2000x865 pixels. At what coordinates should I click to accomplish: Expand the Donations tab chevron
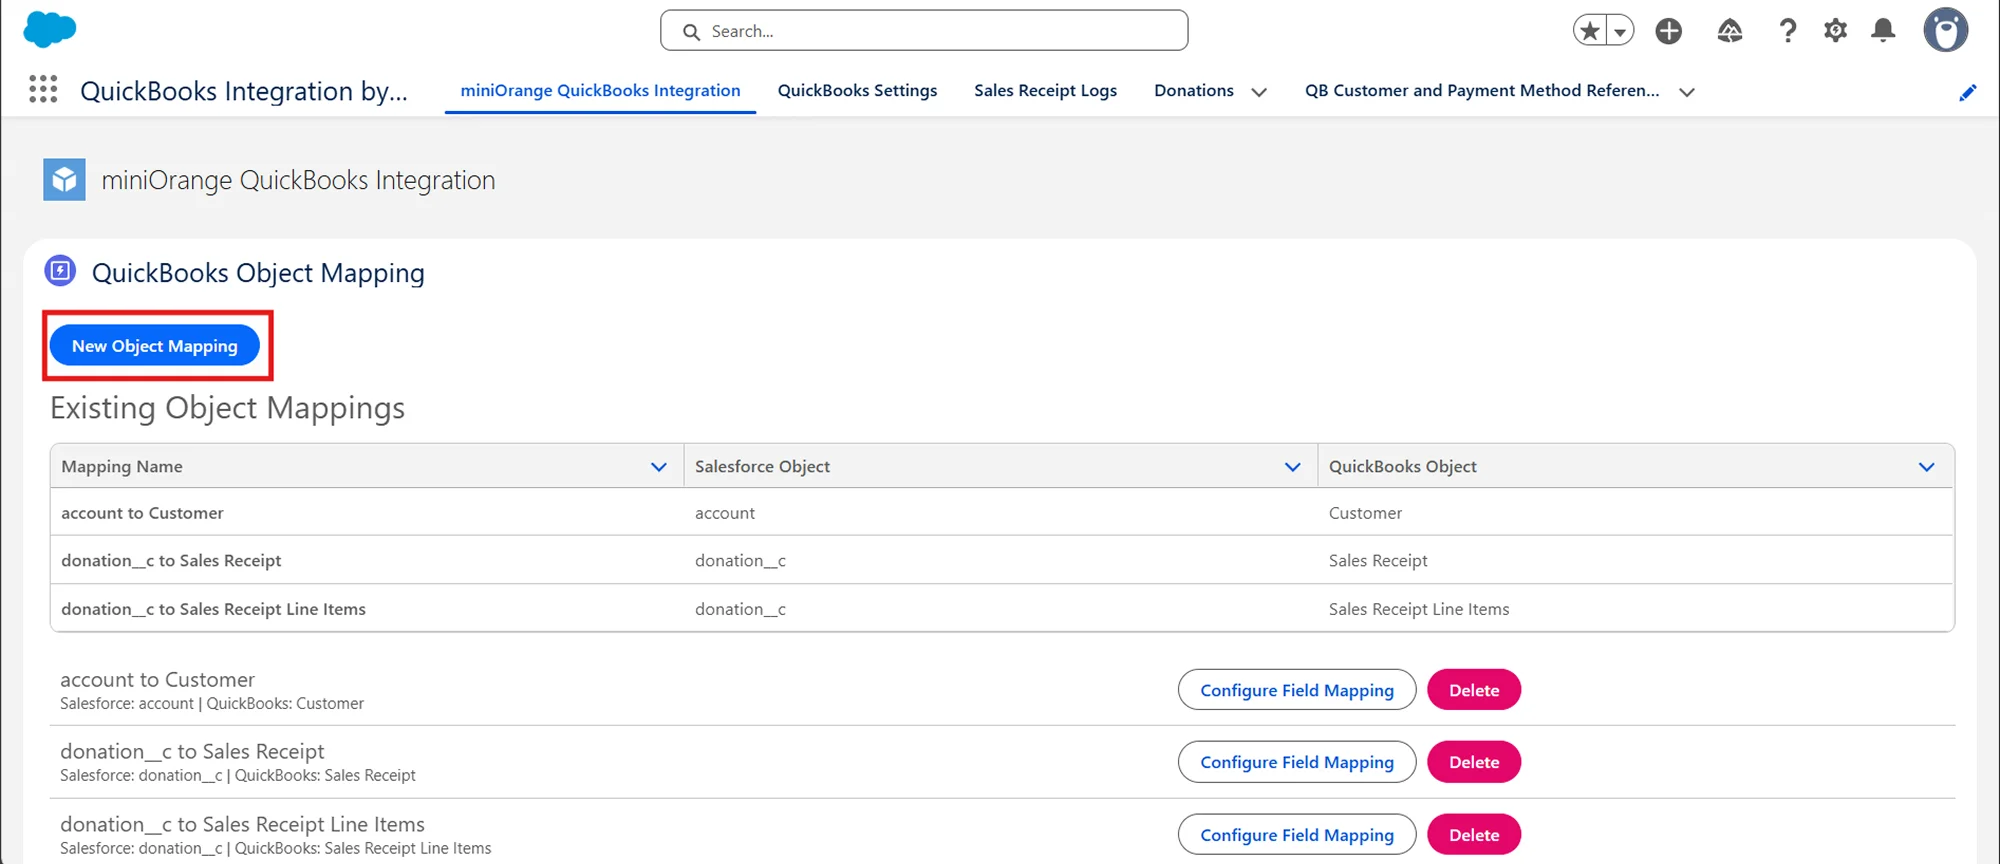(x=1259, y=92)
